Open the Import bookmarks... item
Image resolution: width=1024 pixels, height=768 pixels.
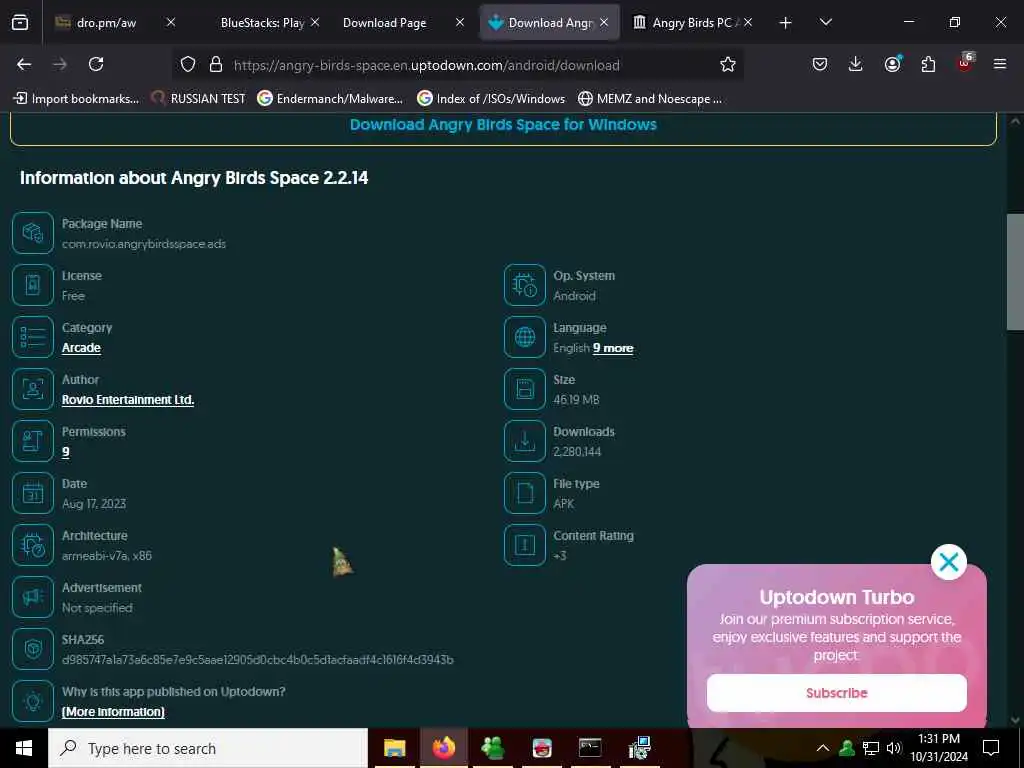[76, 99]
